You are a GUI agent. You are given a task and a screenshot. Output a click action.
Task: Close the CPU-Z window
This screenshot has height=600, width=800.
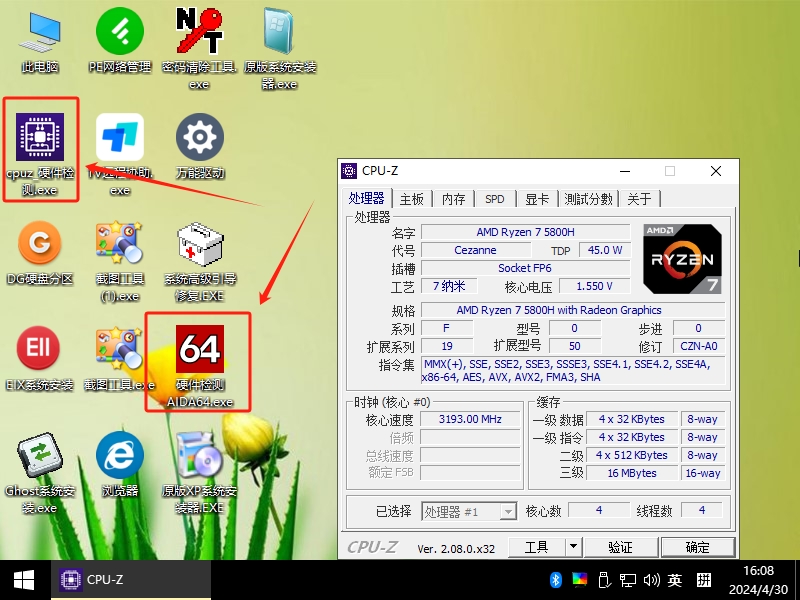click(716, 171)
